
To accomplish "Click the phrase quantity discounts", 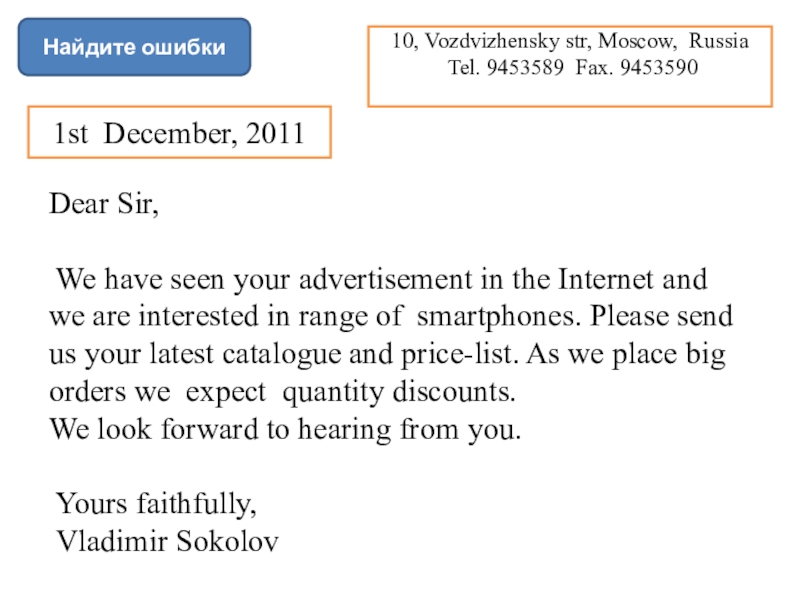I will tap(400, 393).
